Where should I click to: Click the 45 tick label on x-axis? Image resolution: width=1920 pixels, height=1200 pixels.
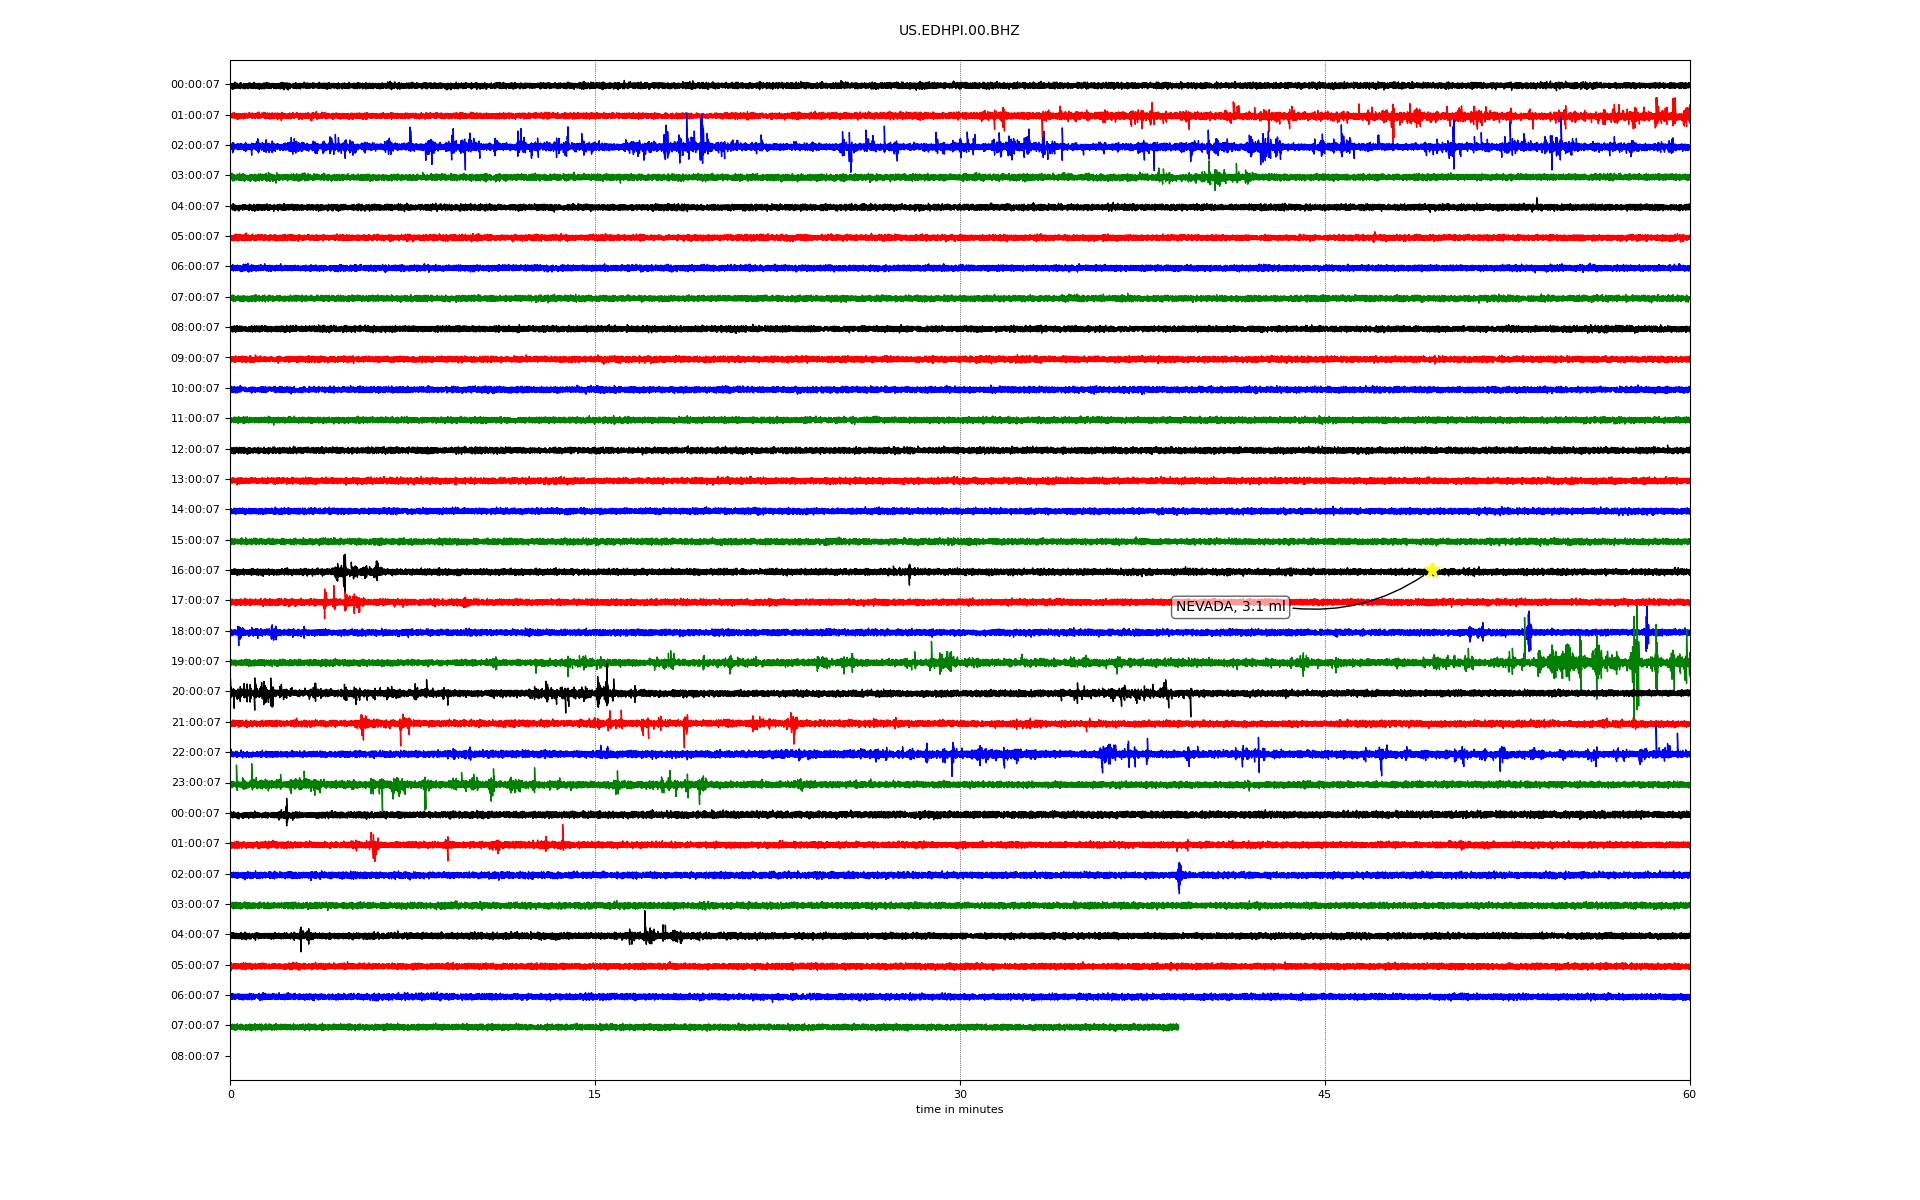point(1324,1095)
